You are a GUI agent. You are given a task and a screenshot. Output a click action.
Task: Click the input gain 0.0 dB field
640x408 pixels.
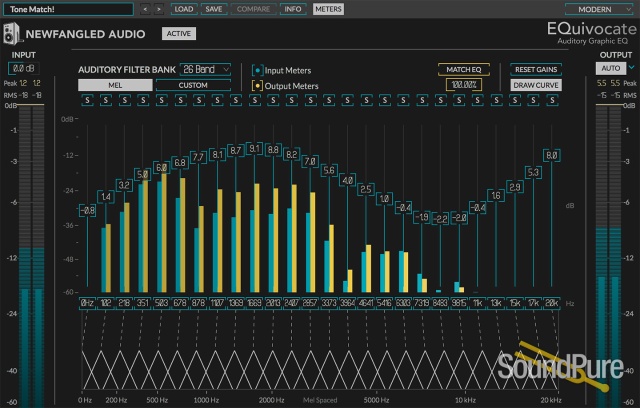[x=23, y=68]
